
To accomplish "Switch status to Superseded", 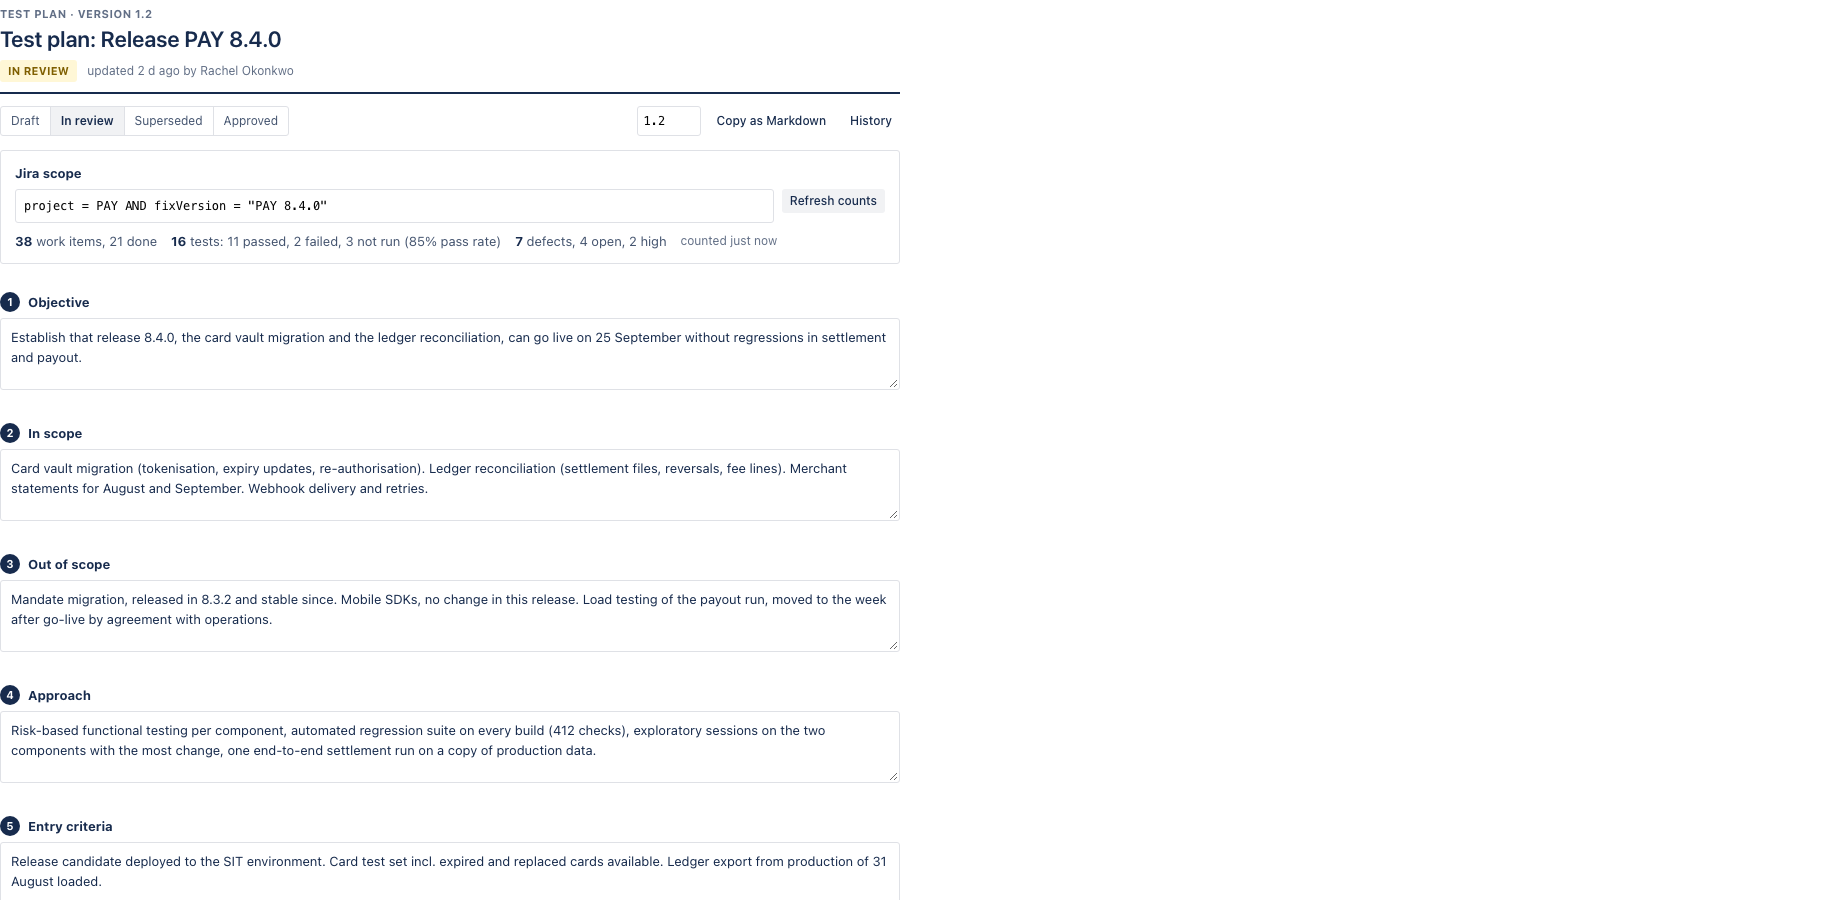I will tap(168, 121).
